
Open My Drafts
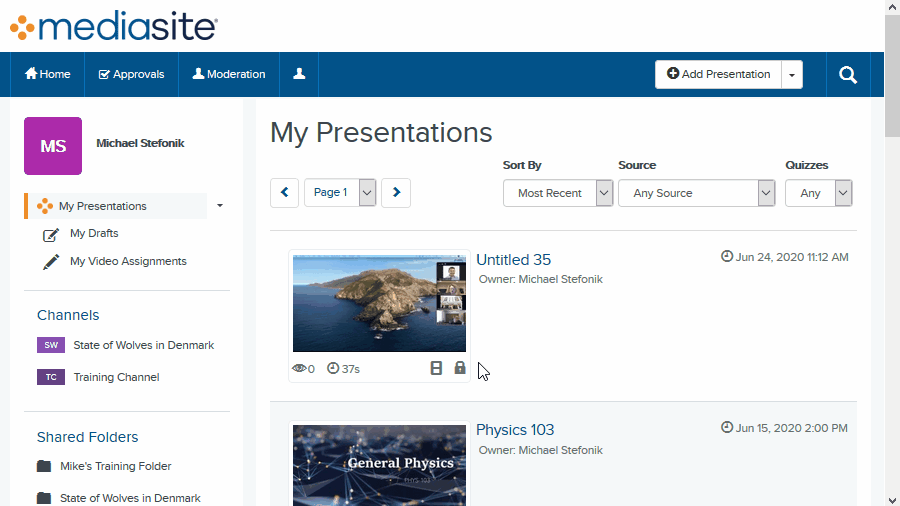point(94,233)
